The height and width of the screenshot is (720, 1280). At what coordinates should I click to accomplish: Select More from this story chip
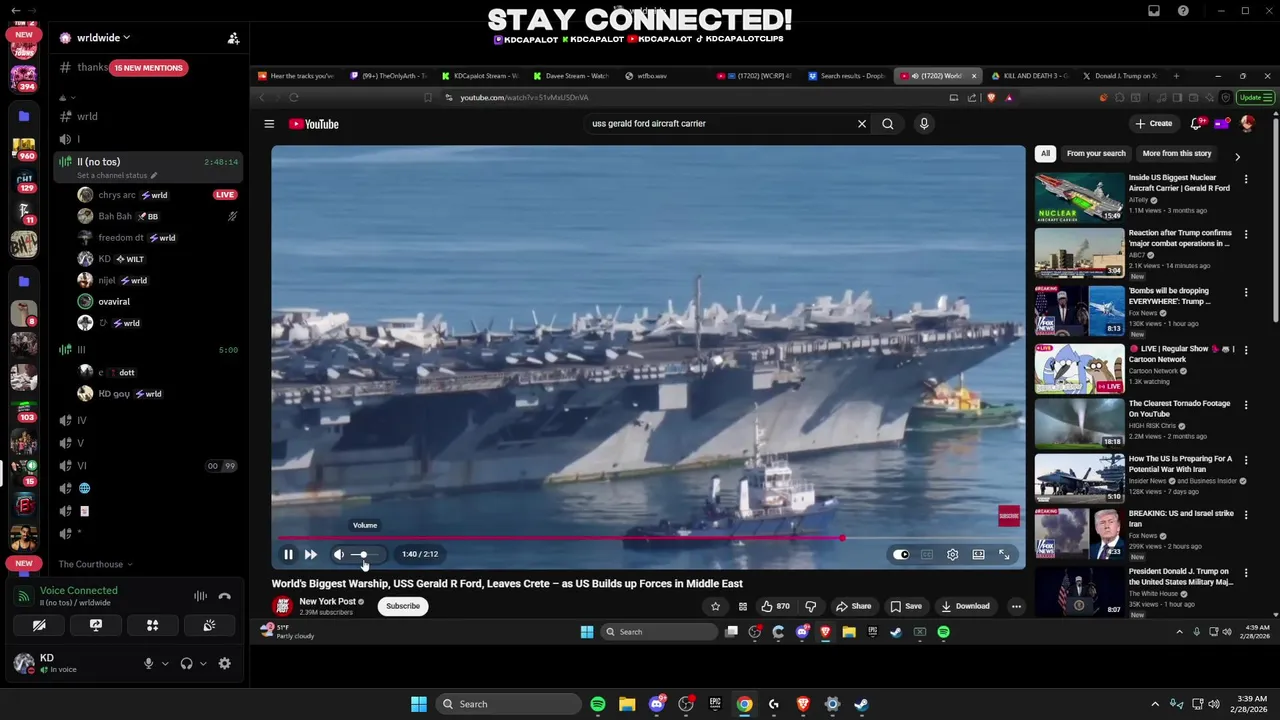pyautogui.click(x=1177, y=153)
